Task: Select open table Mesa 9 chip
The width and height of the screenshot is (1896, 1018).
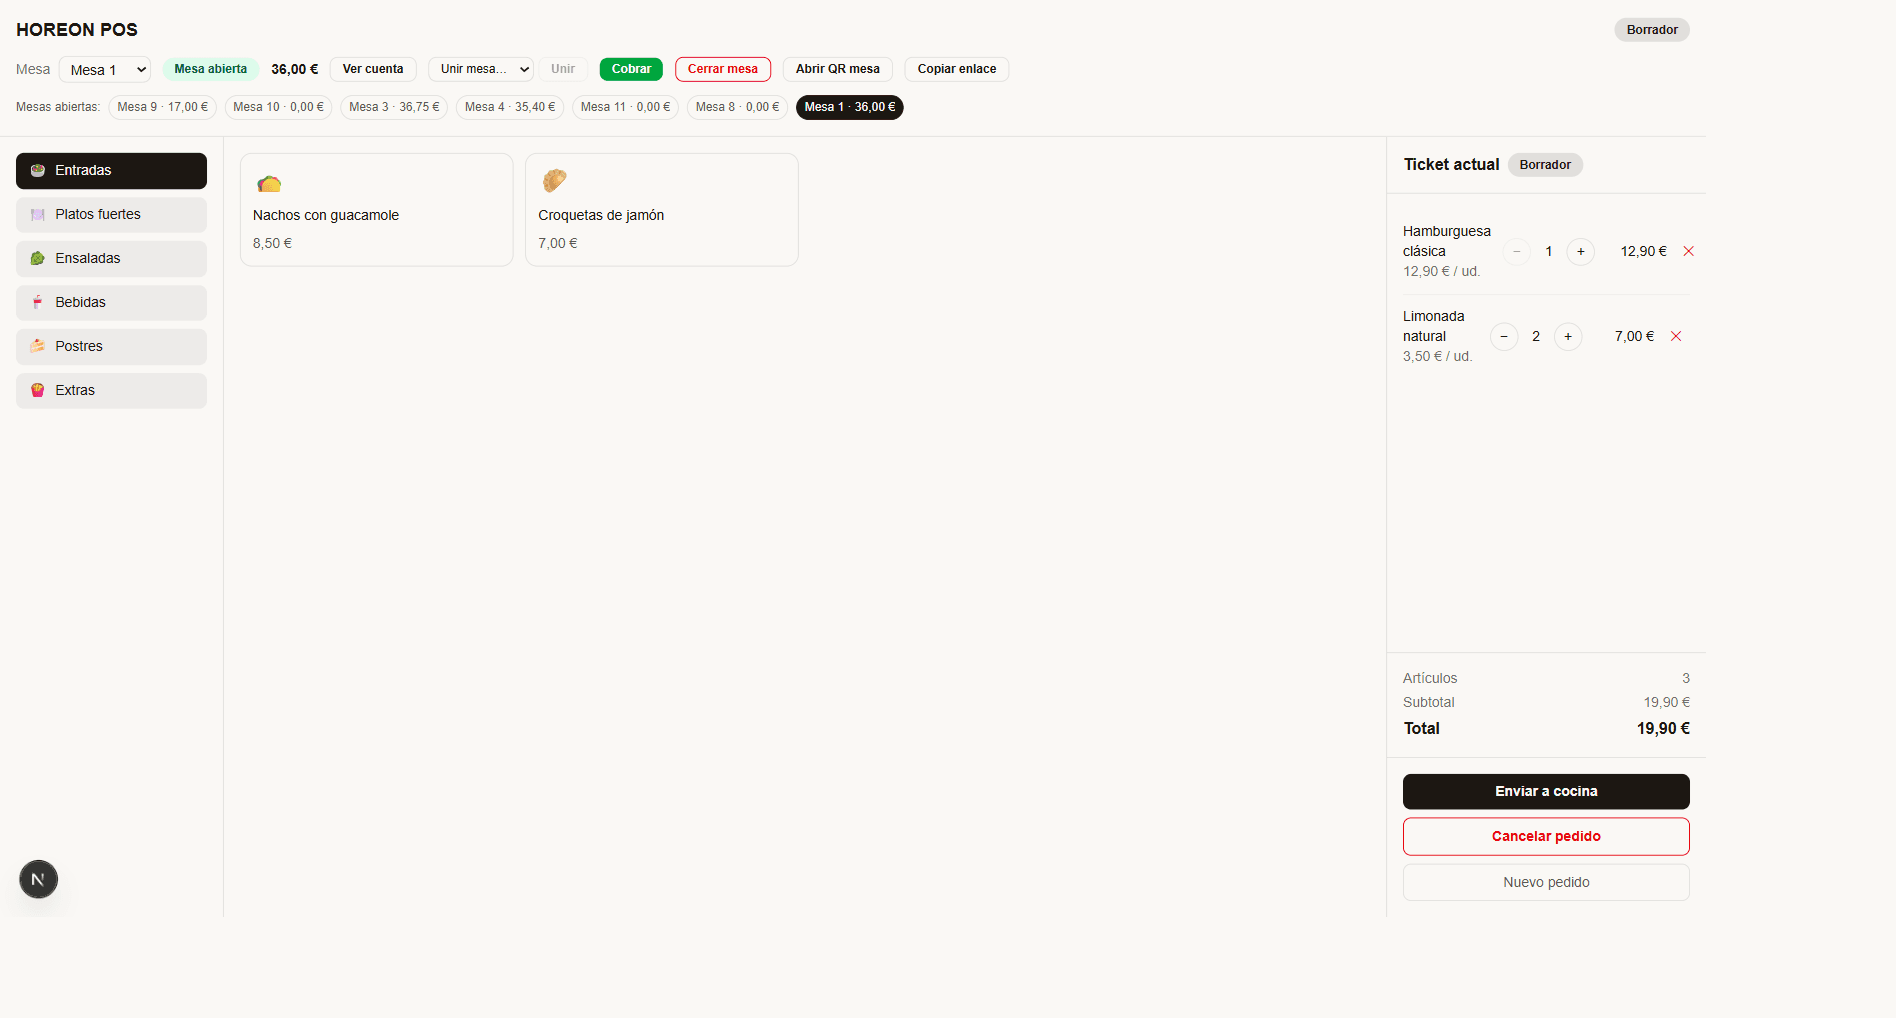Action: 162,107
